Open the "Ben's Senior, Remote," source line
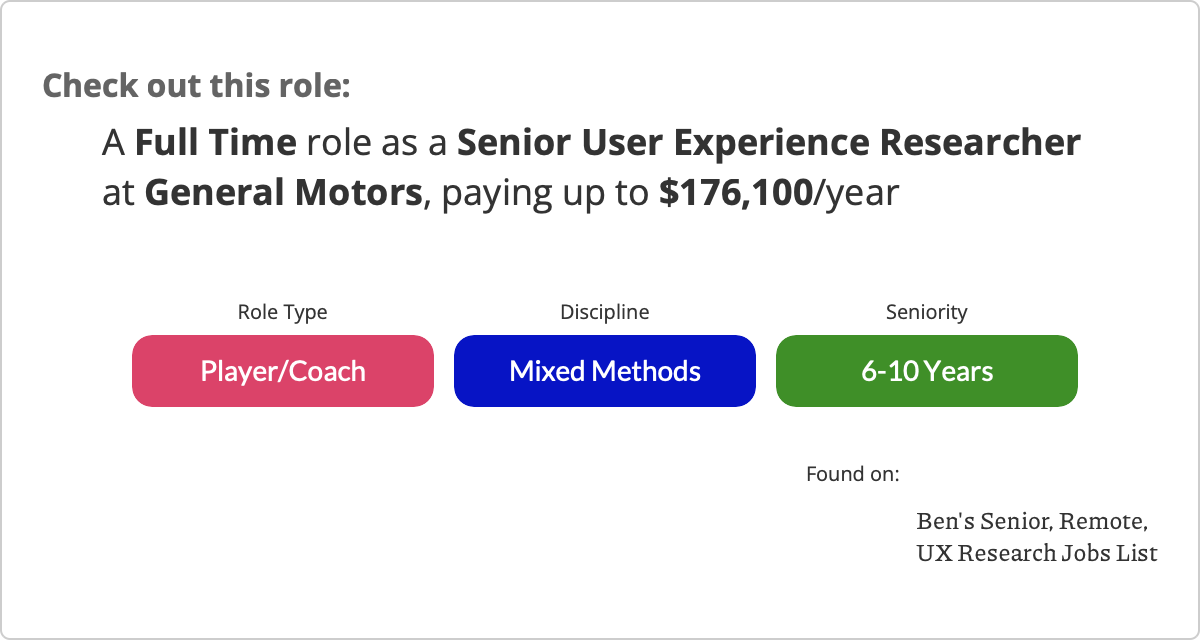Screen dimensions: 1200x640 coord(1031,522)
